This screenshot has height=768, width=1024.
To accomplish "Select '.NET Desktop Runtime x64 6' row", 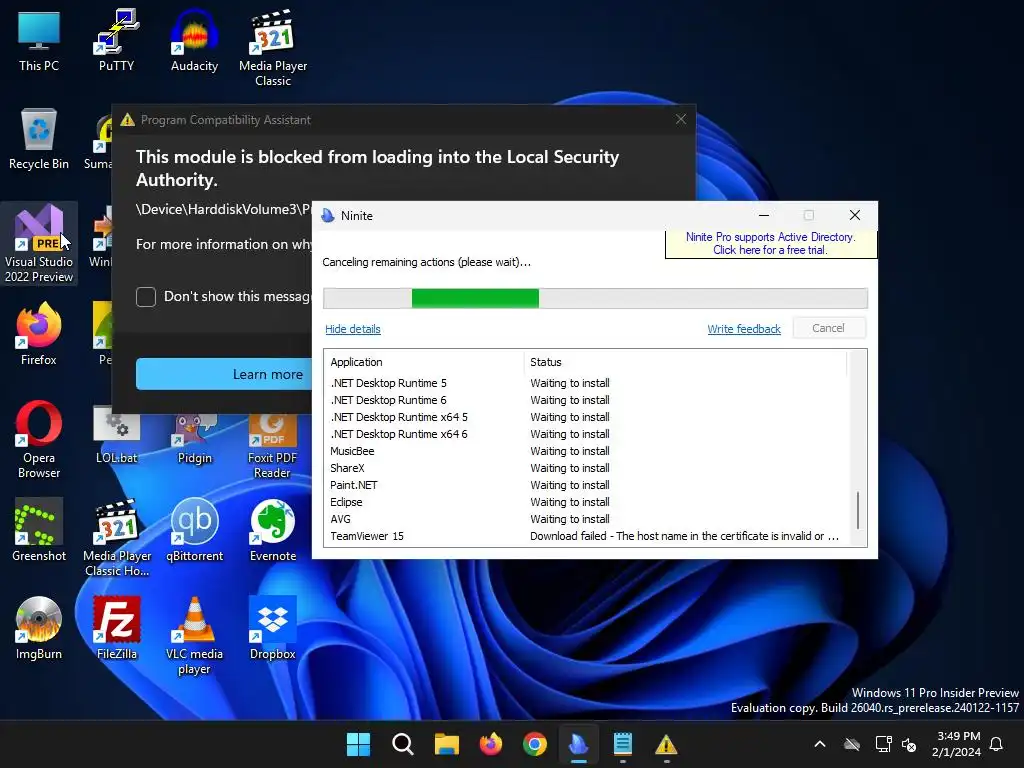I will tap(586, 434).
